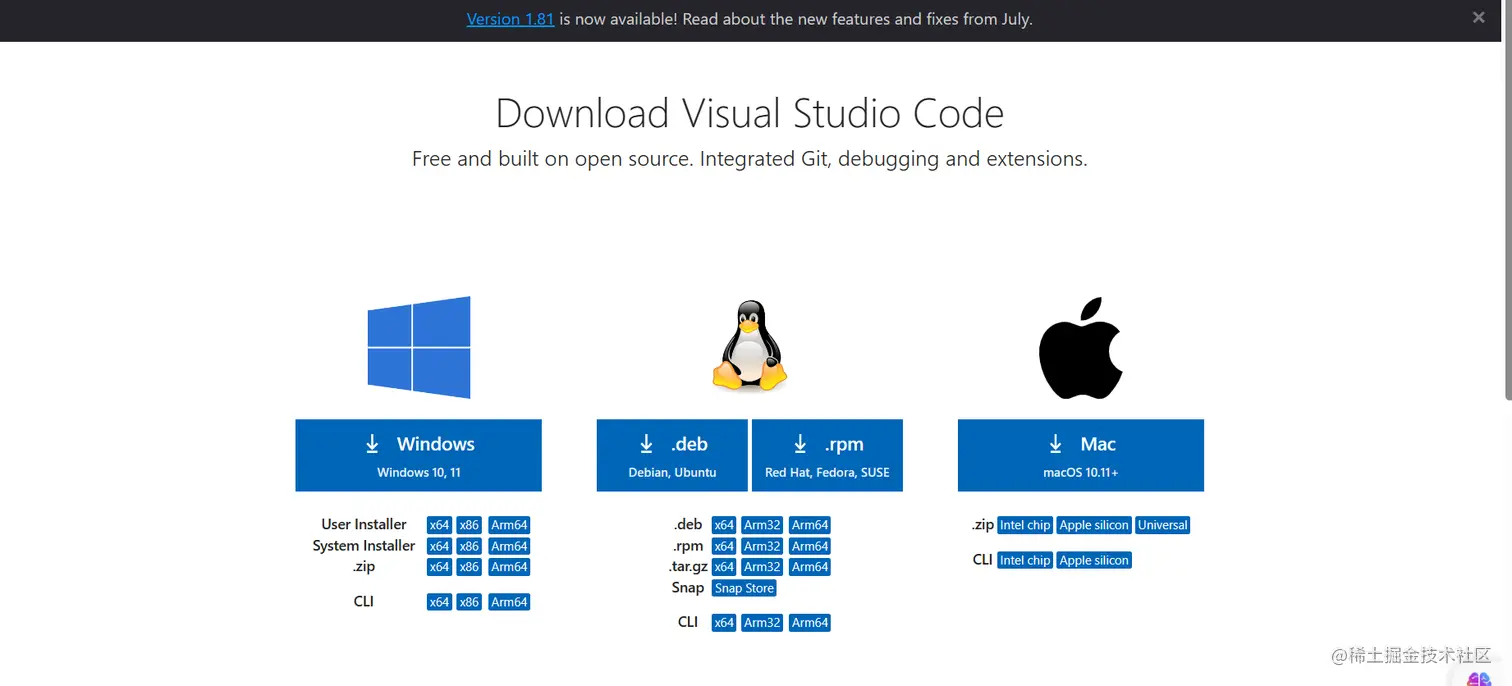This screenshot has width=1512, height=686.
Task: Get Windows CLI x64 build
Action: click(x=439, y=602)
